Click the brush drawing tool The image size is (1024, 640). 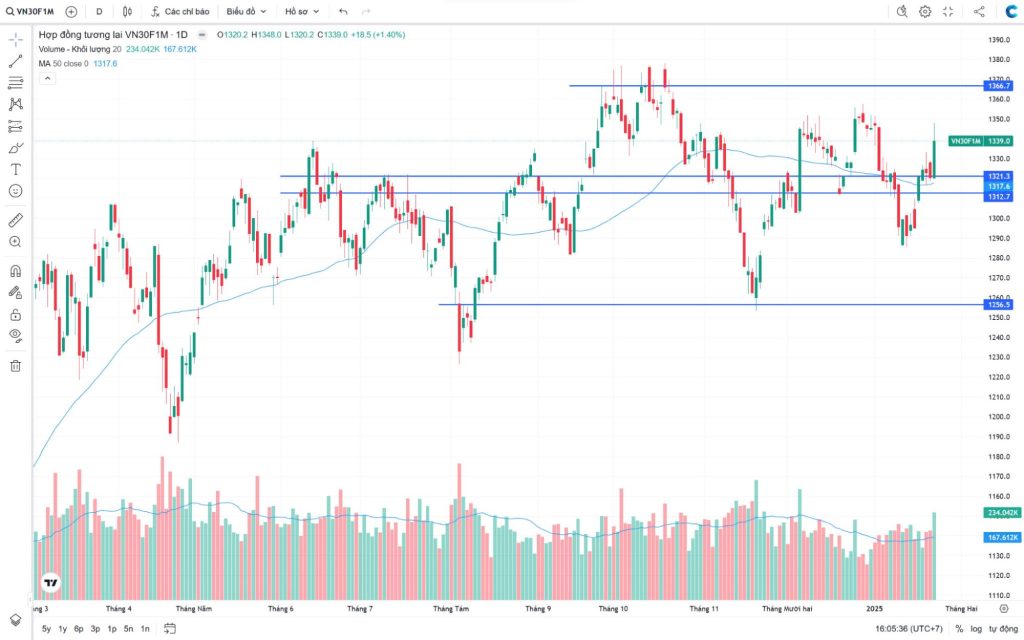15,147
